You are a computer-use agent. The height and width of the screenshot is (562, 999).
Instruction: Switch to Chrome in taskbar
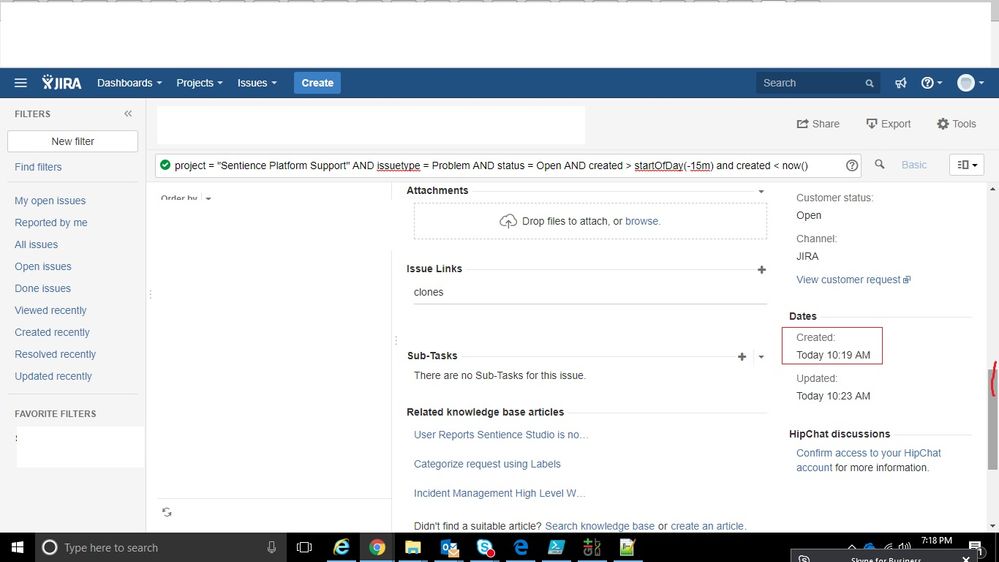(x=377, y=547)
